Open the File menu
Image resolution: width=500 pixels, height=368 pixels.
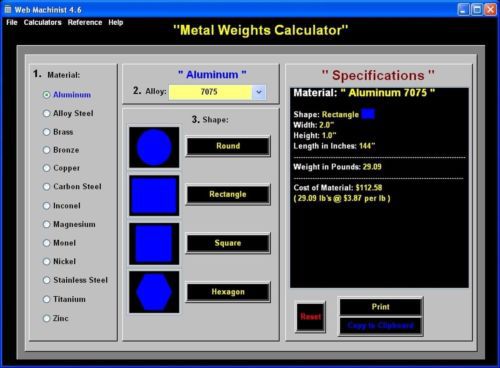pyautogui.click(x=12, y=22)
